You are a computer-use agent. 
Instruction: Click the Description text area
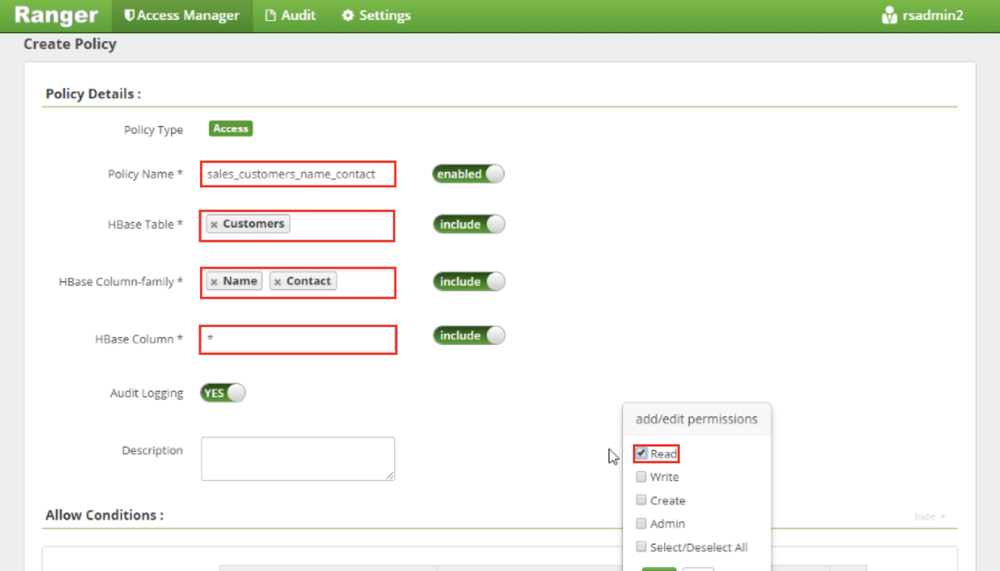click(298, 458)
